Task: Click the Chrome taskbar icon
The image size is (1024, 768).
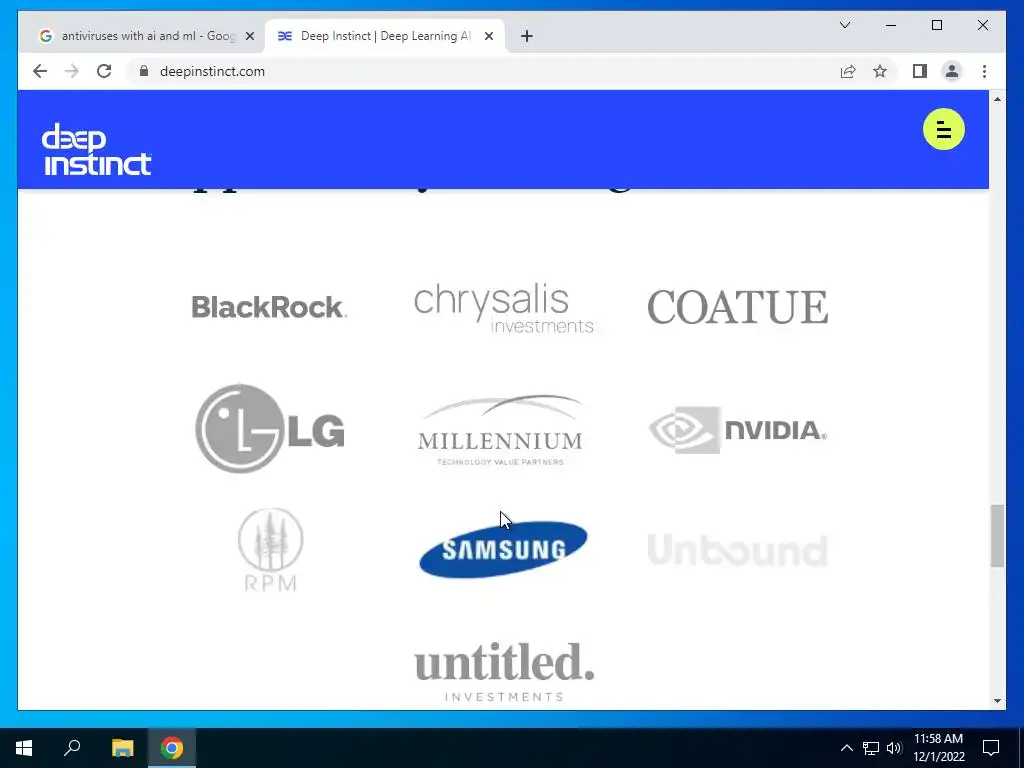Action: coord(172,748)
